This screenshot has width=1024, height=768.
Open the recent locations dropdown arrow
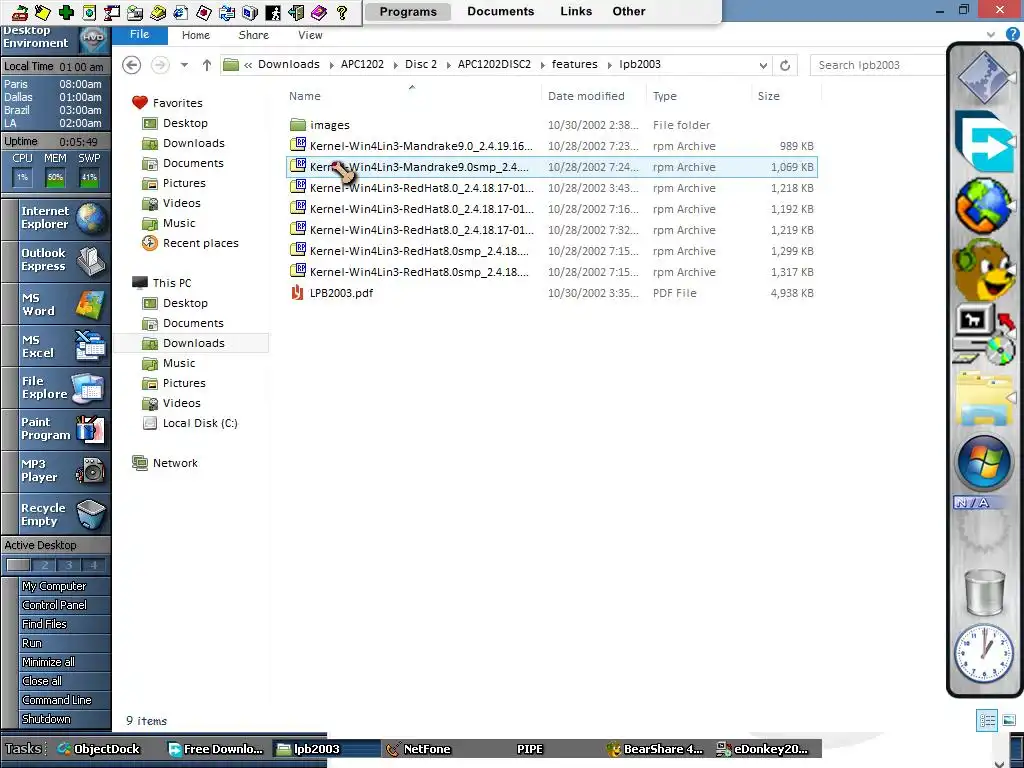click(x=184, y=65)
